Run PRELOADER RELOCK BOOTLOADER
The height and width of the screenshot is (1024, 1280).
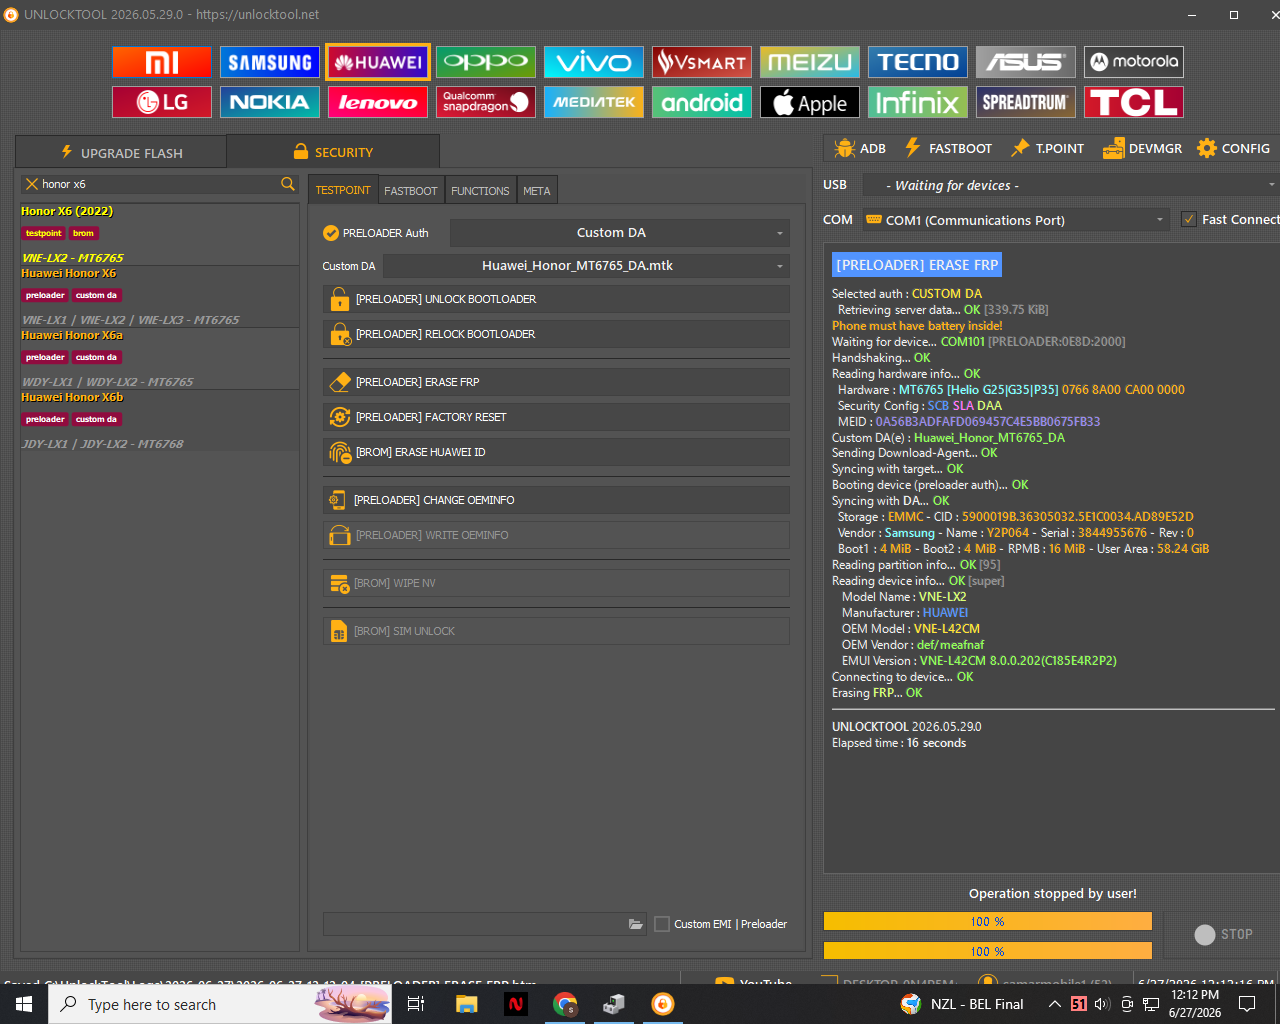556,334
